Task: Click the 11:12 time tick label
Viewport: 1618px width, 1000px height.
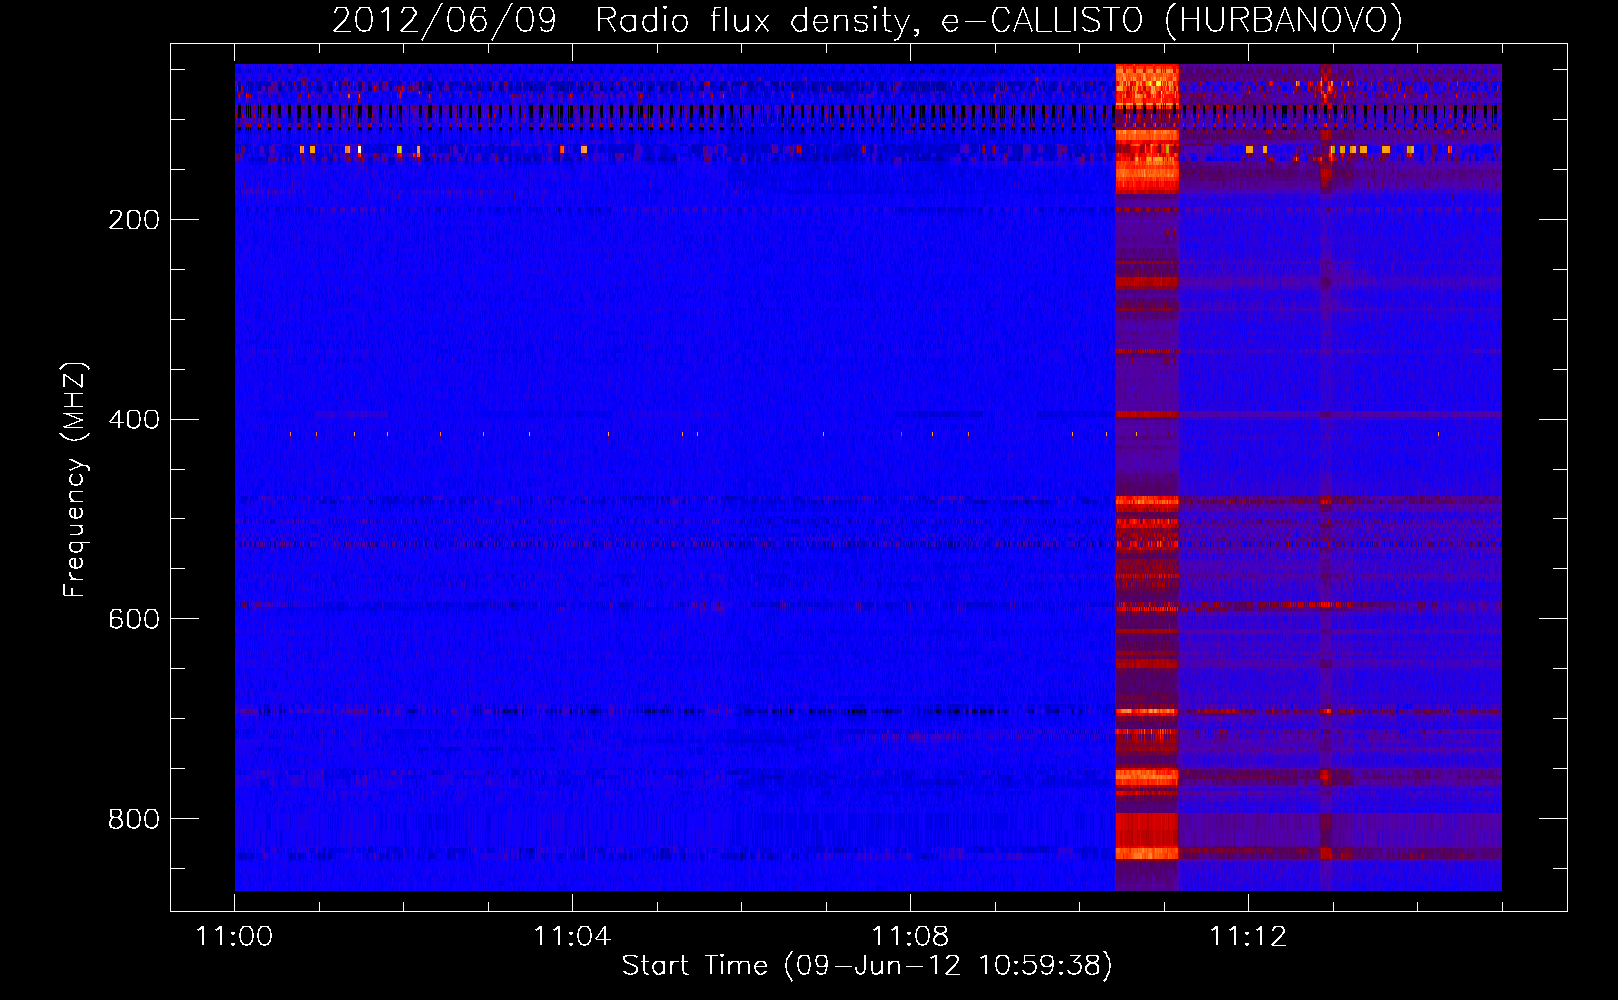Action: [x=1248, y=937]
